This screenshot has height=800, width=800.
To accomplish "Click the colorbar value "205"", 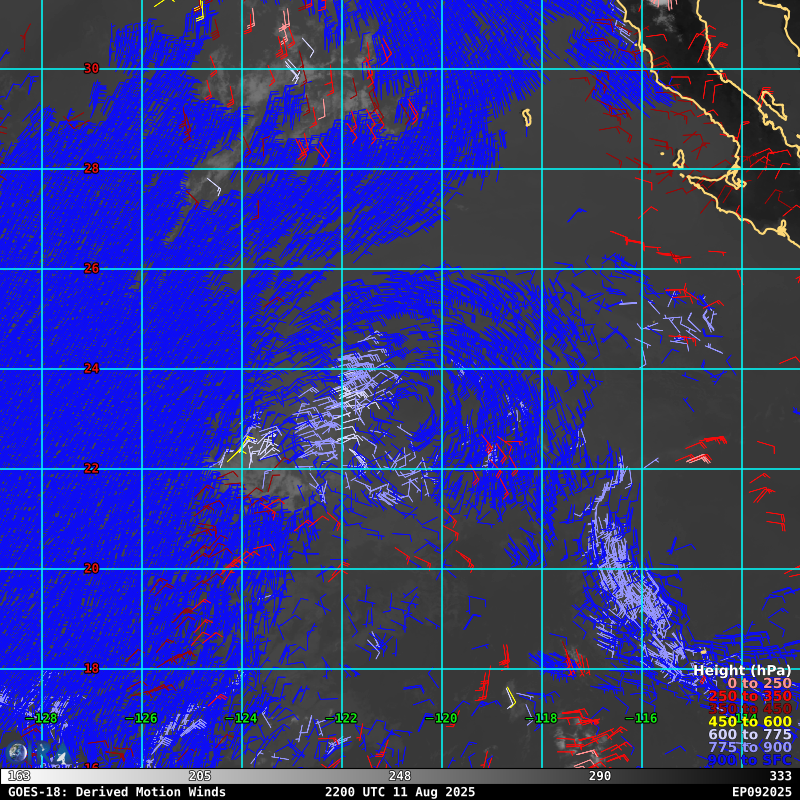I will (200, 776).
